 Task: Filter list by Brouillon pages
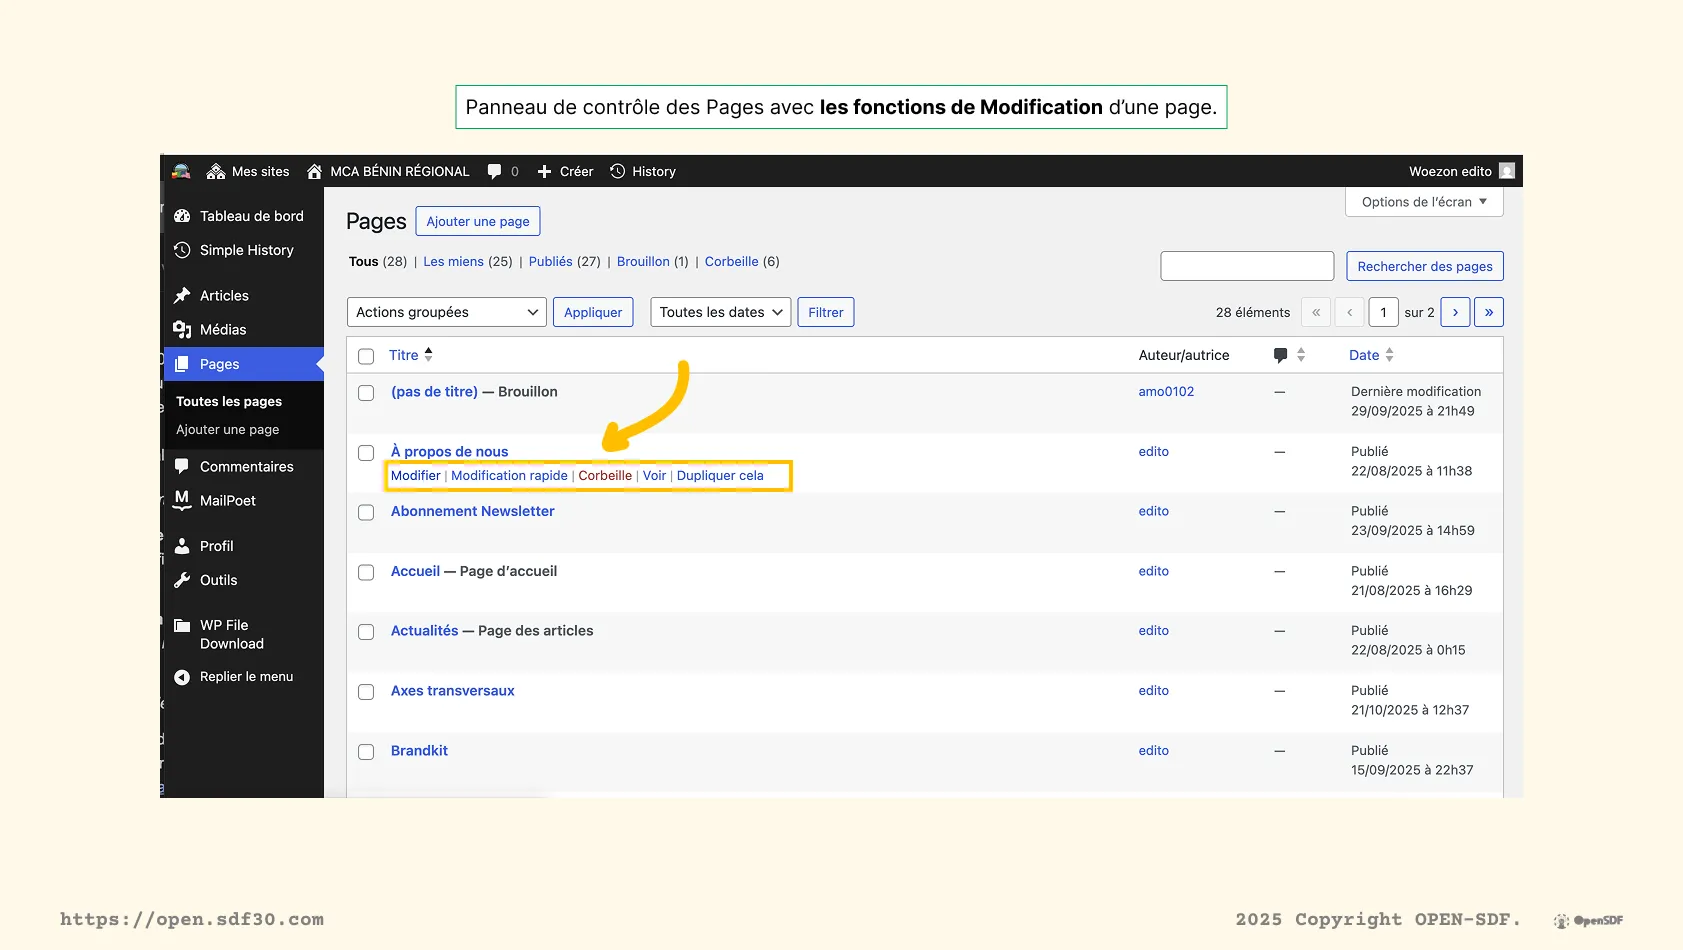click(x=643, y=262)
